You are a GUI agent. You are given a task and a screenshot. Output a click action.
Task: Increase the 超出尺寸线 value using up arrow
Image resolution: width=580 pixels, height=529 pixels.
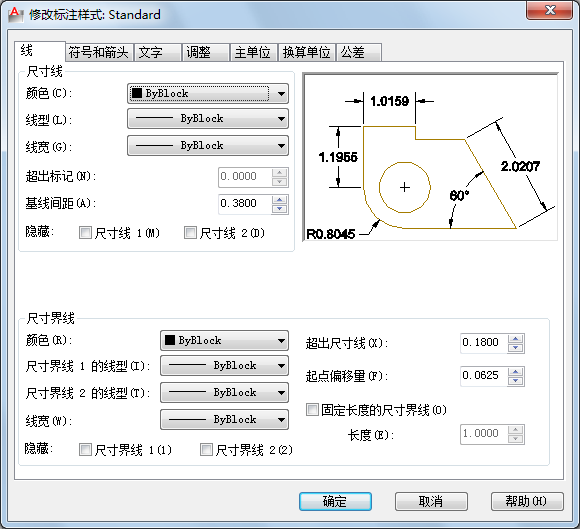click(516, 339)
